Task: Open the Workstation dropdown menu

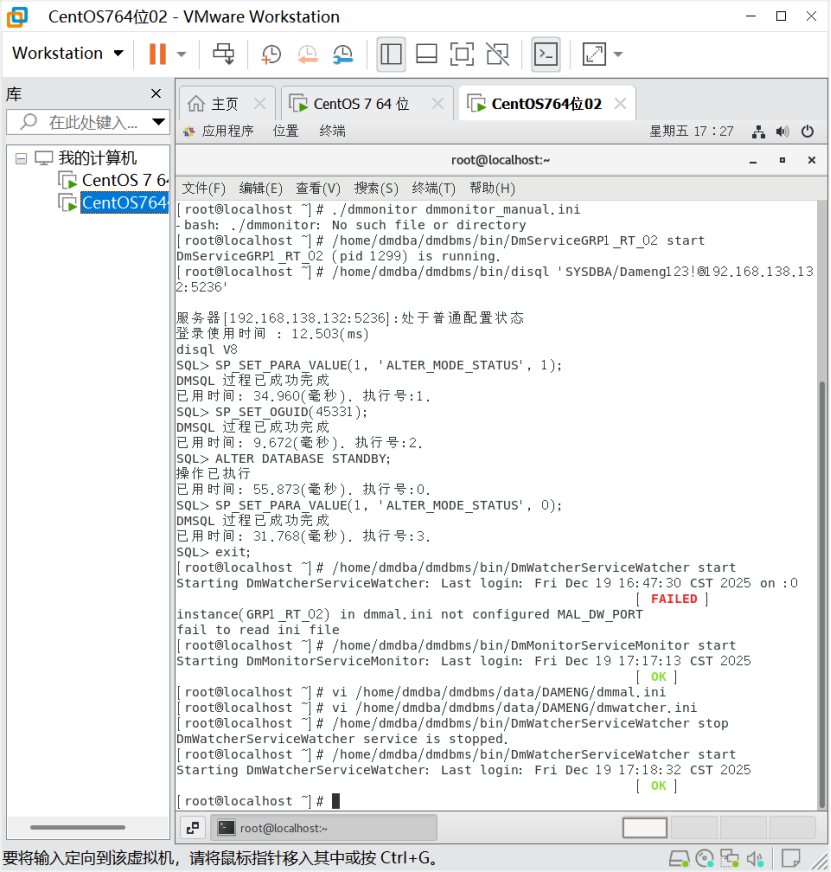Action: coord(67,53)
